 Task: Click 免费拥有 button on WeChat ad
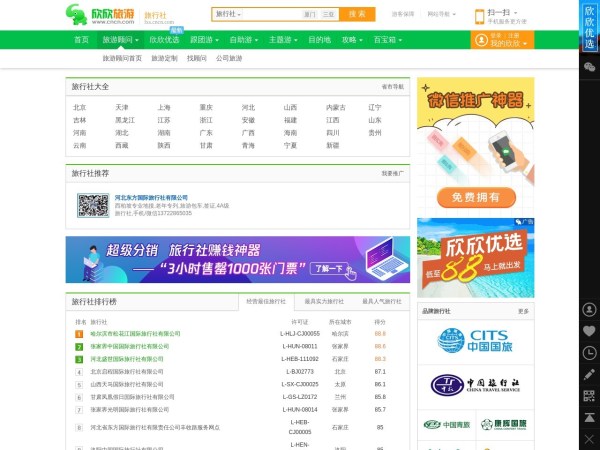click(x=476, y=197)
